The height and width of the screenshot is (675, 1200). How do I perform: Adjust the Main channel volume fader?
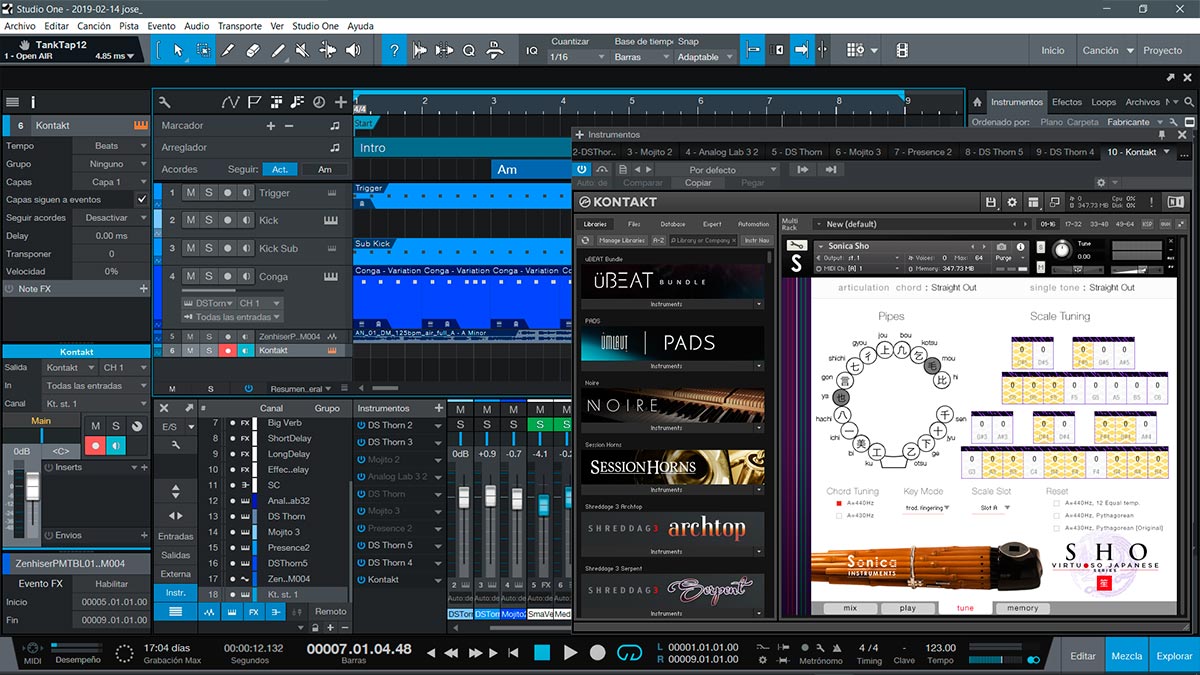[x=31, y=486]
